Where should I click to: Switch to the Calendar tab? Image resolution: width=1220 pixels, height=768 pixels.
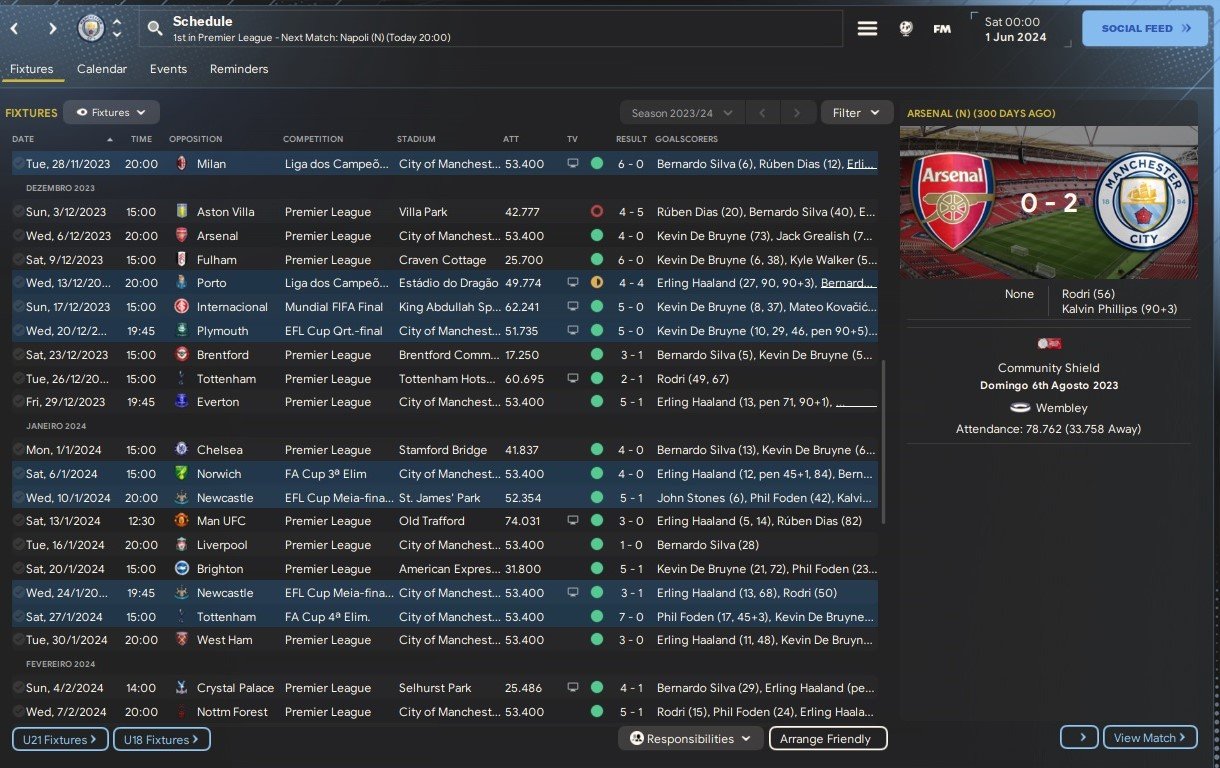click(x=102, y=69)
